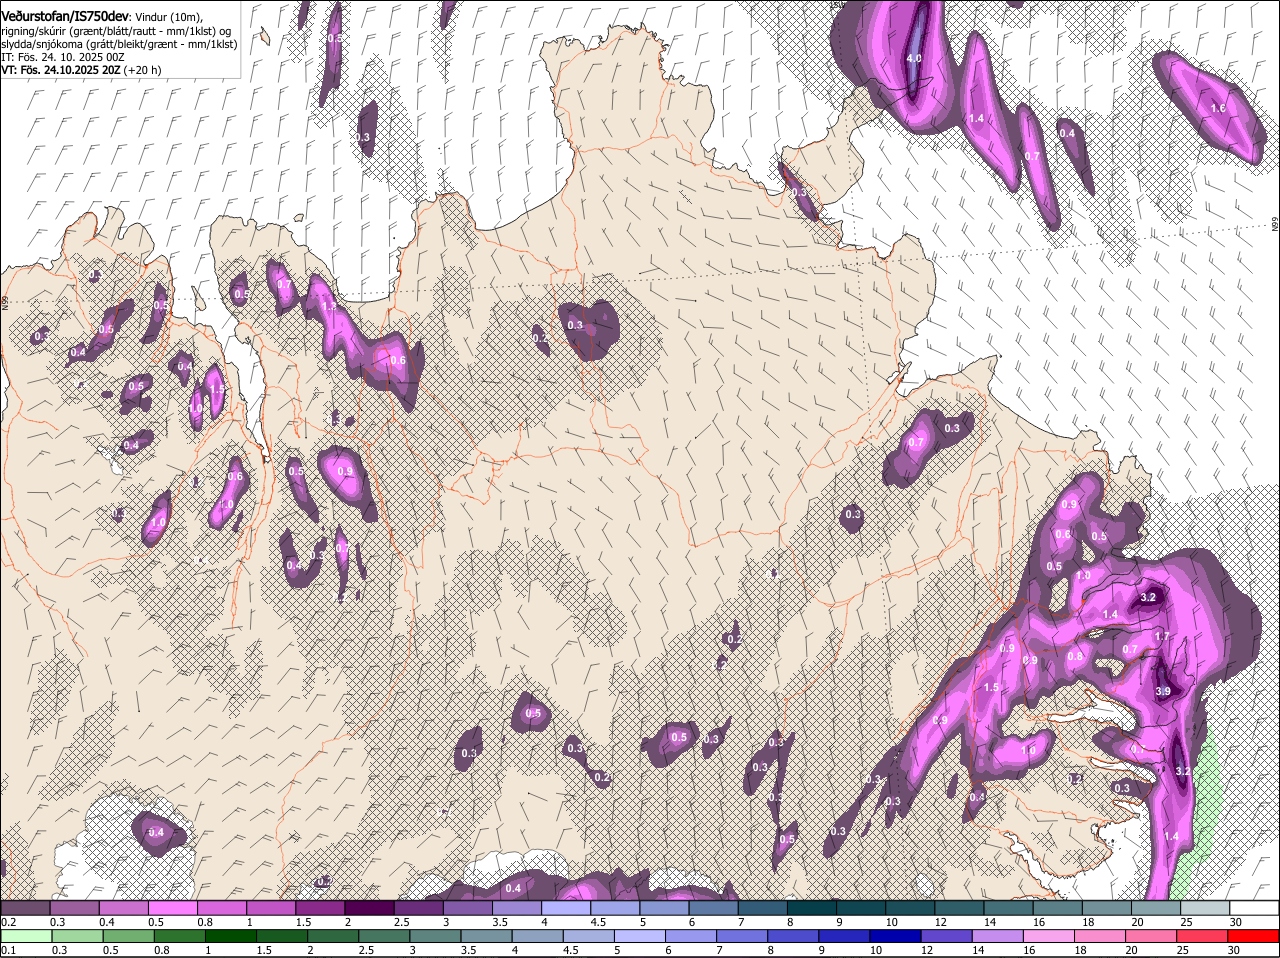
Task: Pick the darkest purple swatch for 2–2.5
Action: click(369, 908)
